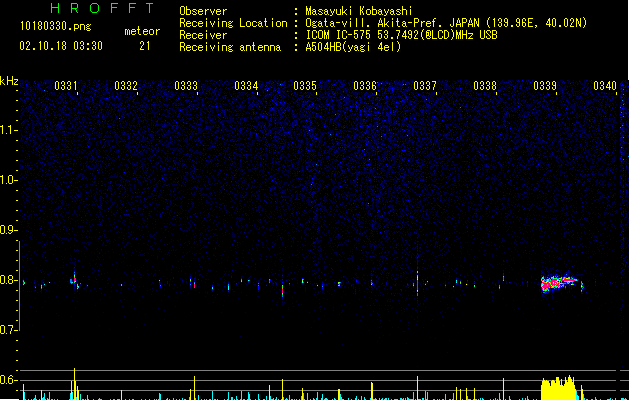Click the 0332 time marker
This screenshot has height=400, width=629.
126,86
